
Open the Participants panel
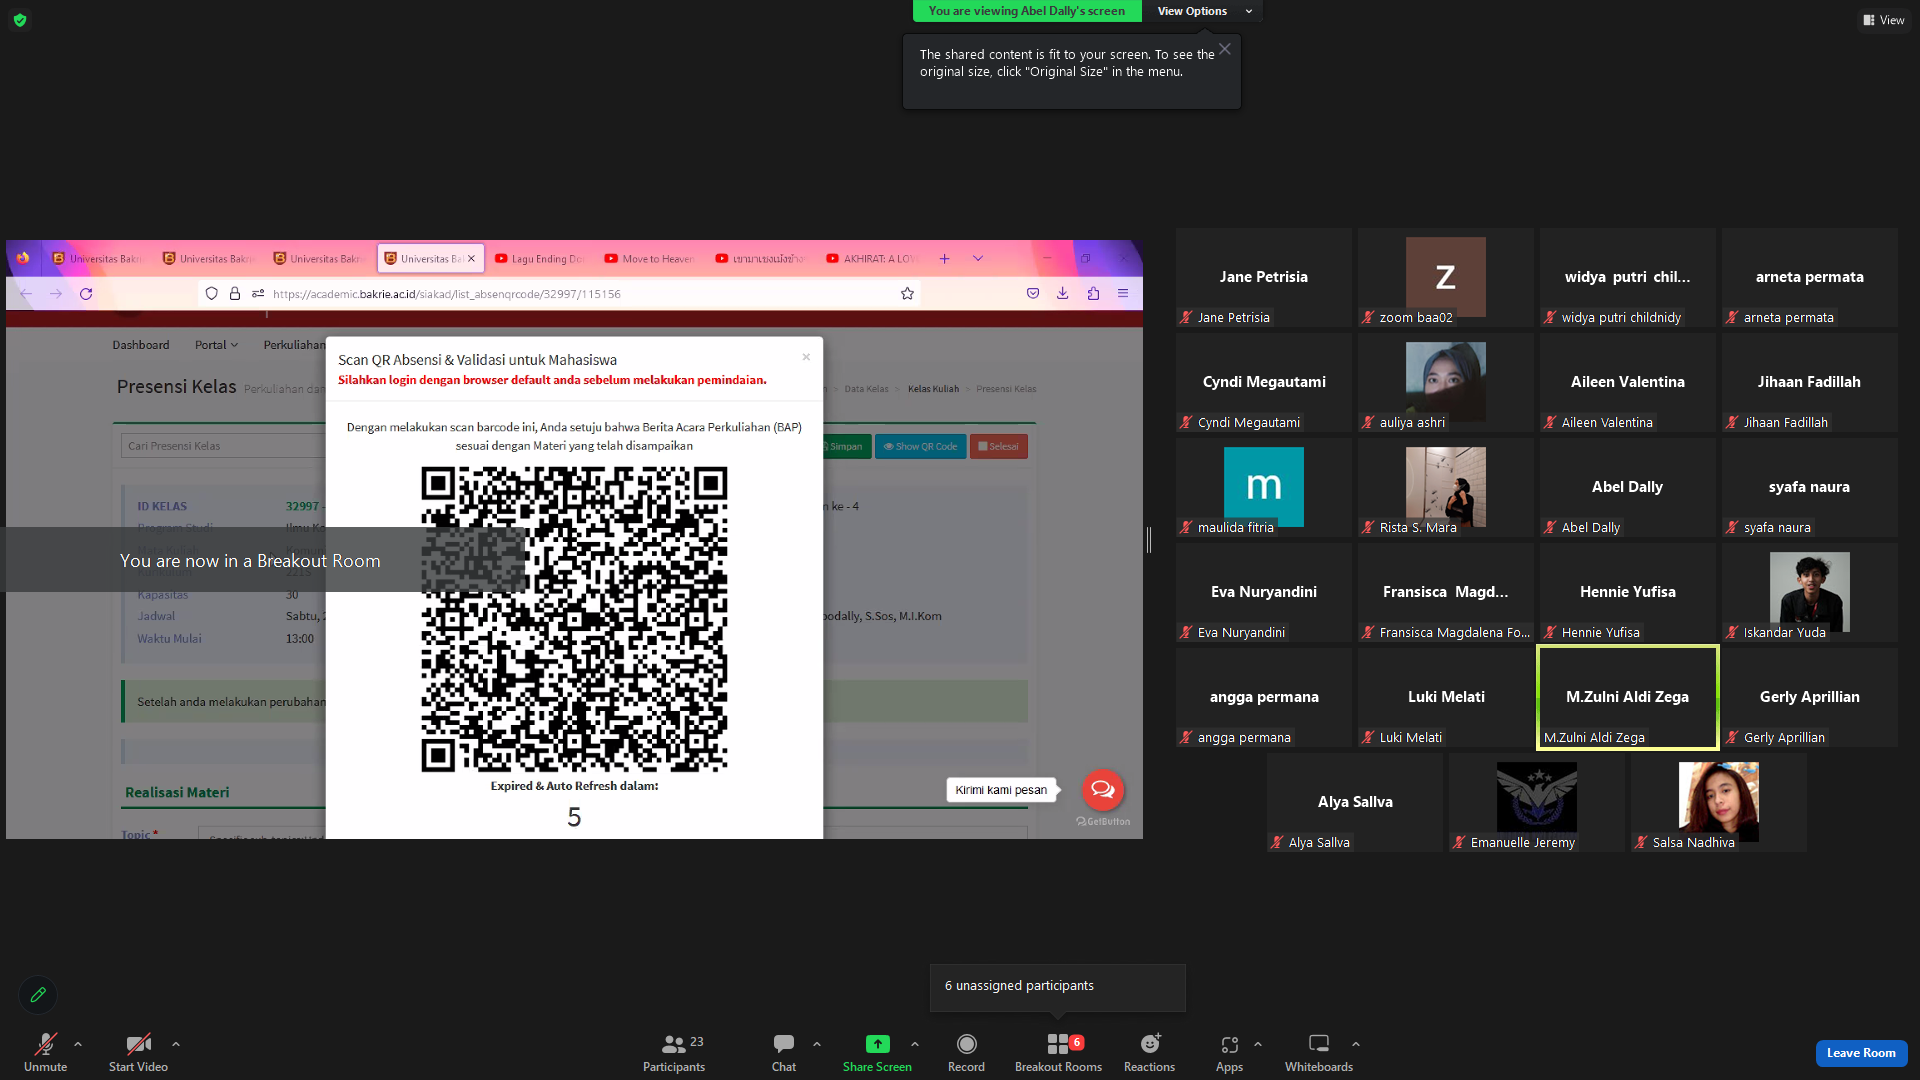coord(674,1052)
